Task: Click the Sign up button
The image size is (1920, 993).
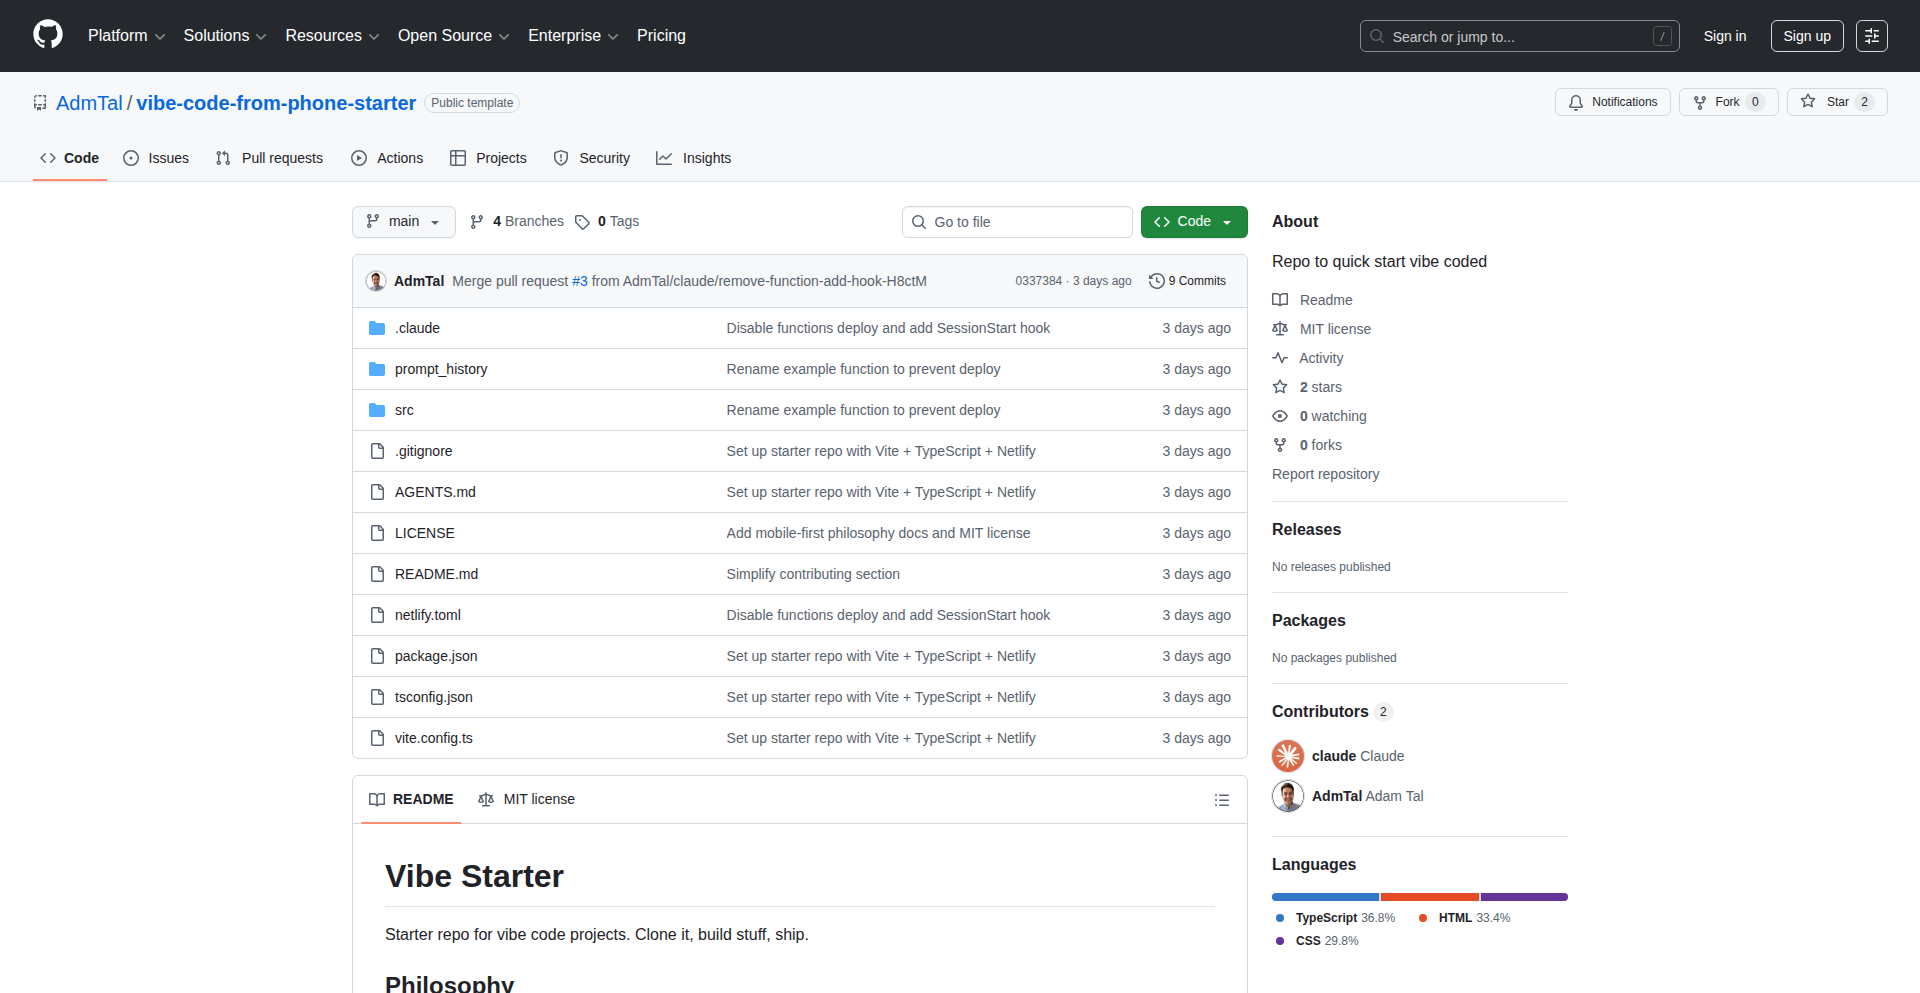Action: pyautogui.click(x=1807, y=36)
